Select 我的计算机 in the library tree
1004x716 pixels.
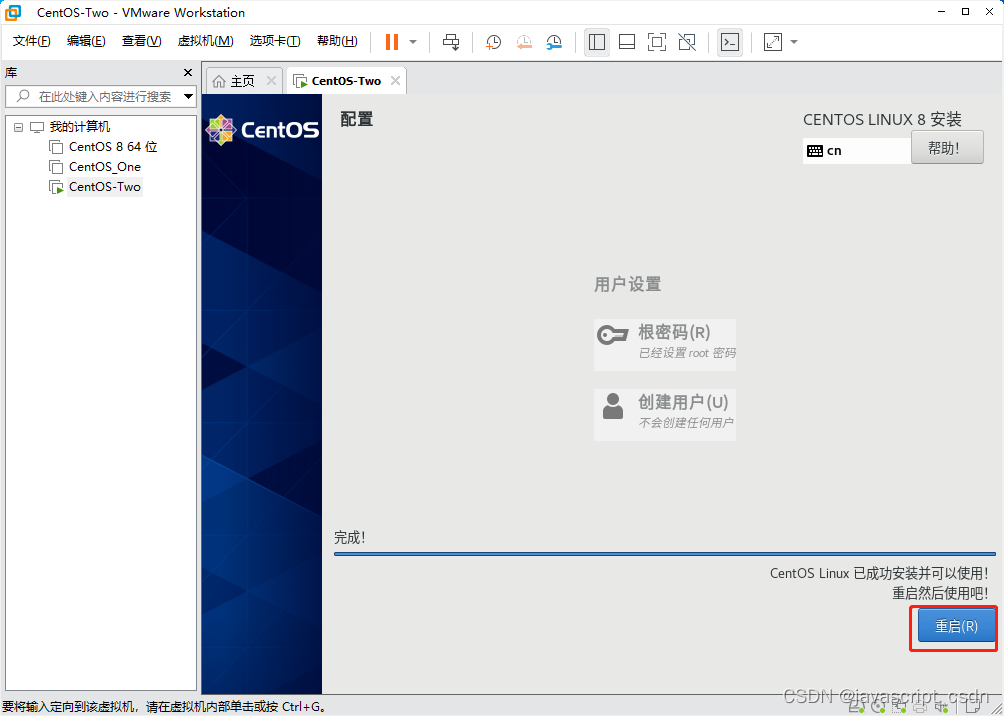(x=80, y=127)
